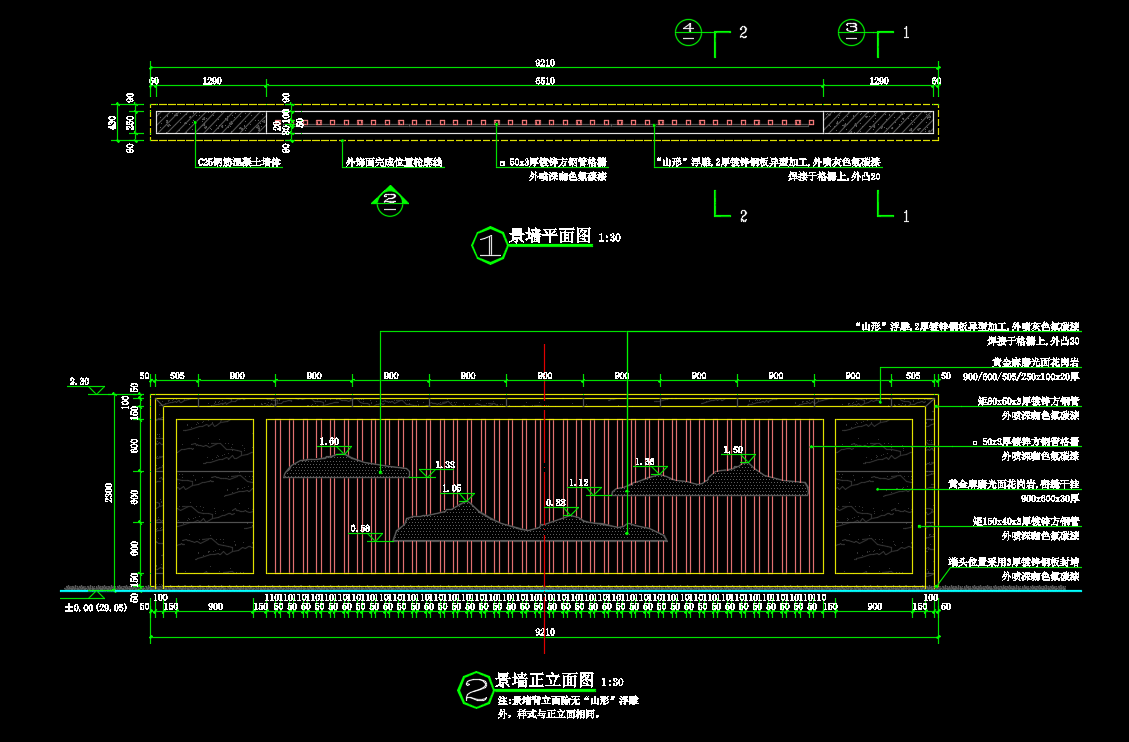1129x742 pixels.
Task: Select the 900/600/505/250x100x20厚 note
Action: [1021, 376]
